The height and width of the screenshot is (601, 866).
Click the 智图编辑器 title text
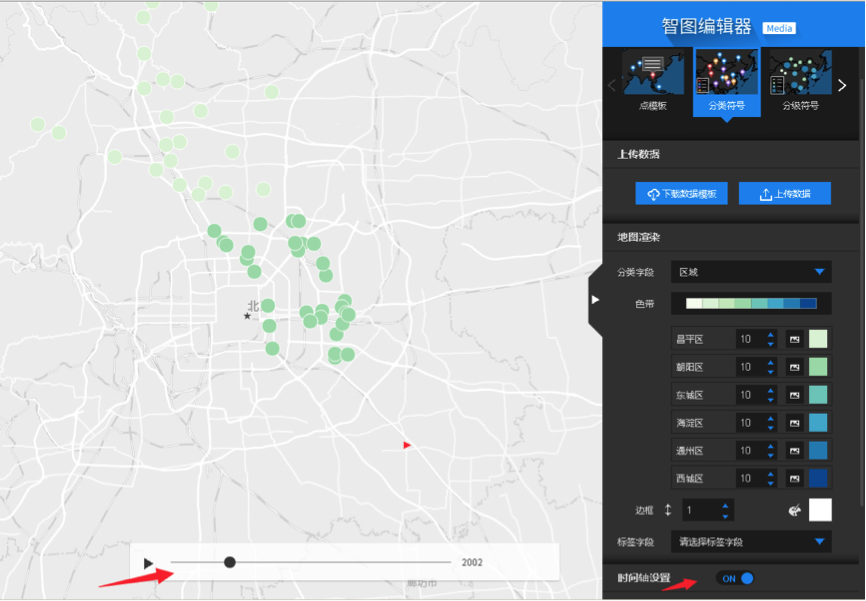click(x=706, y=27)
